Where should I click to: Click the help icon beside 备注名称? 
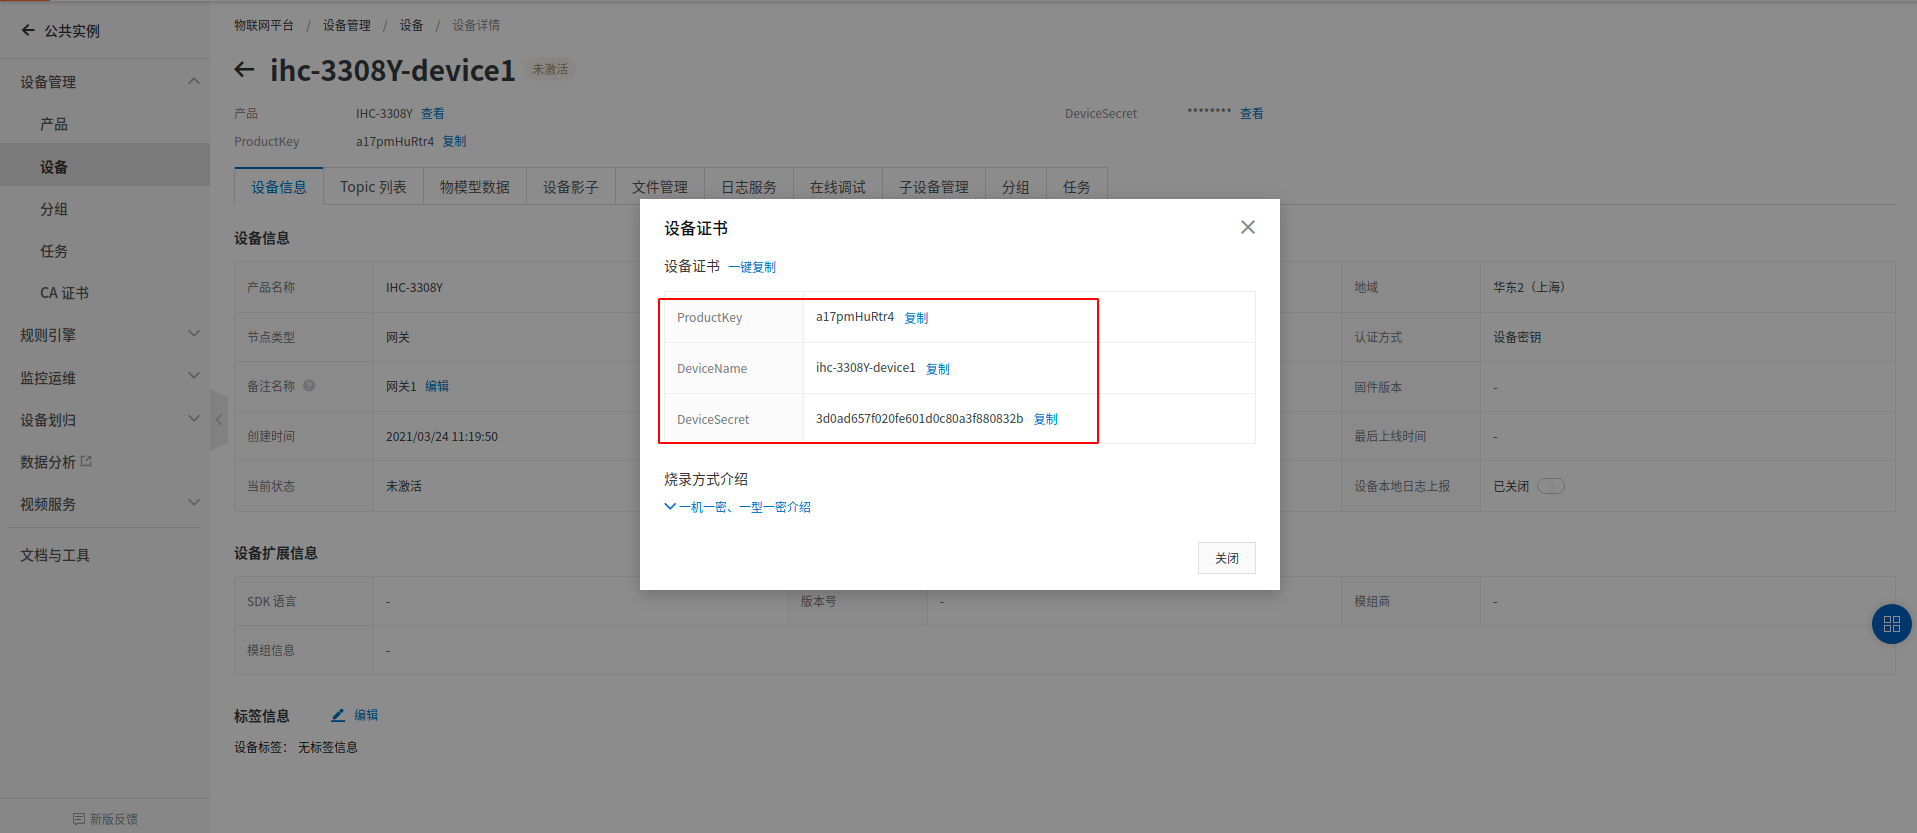[309, 385]
